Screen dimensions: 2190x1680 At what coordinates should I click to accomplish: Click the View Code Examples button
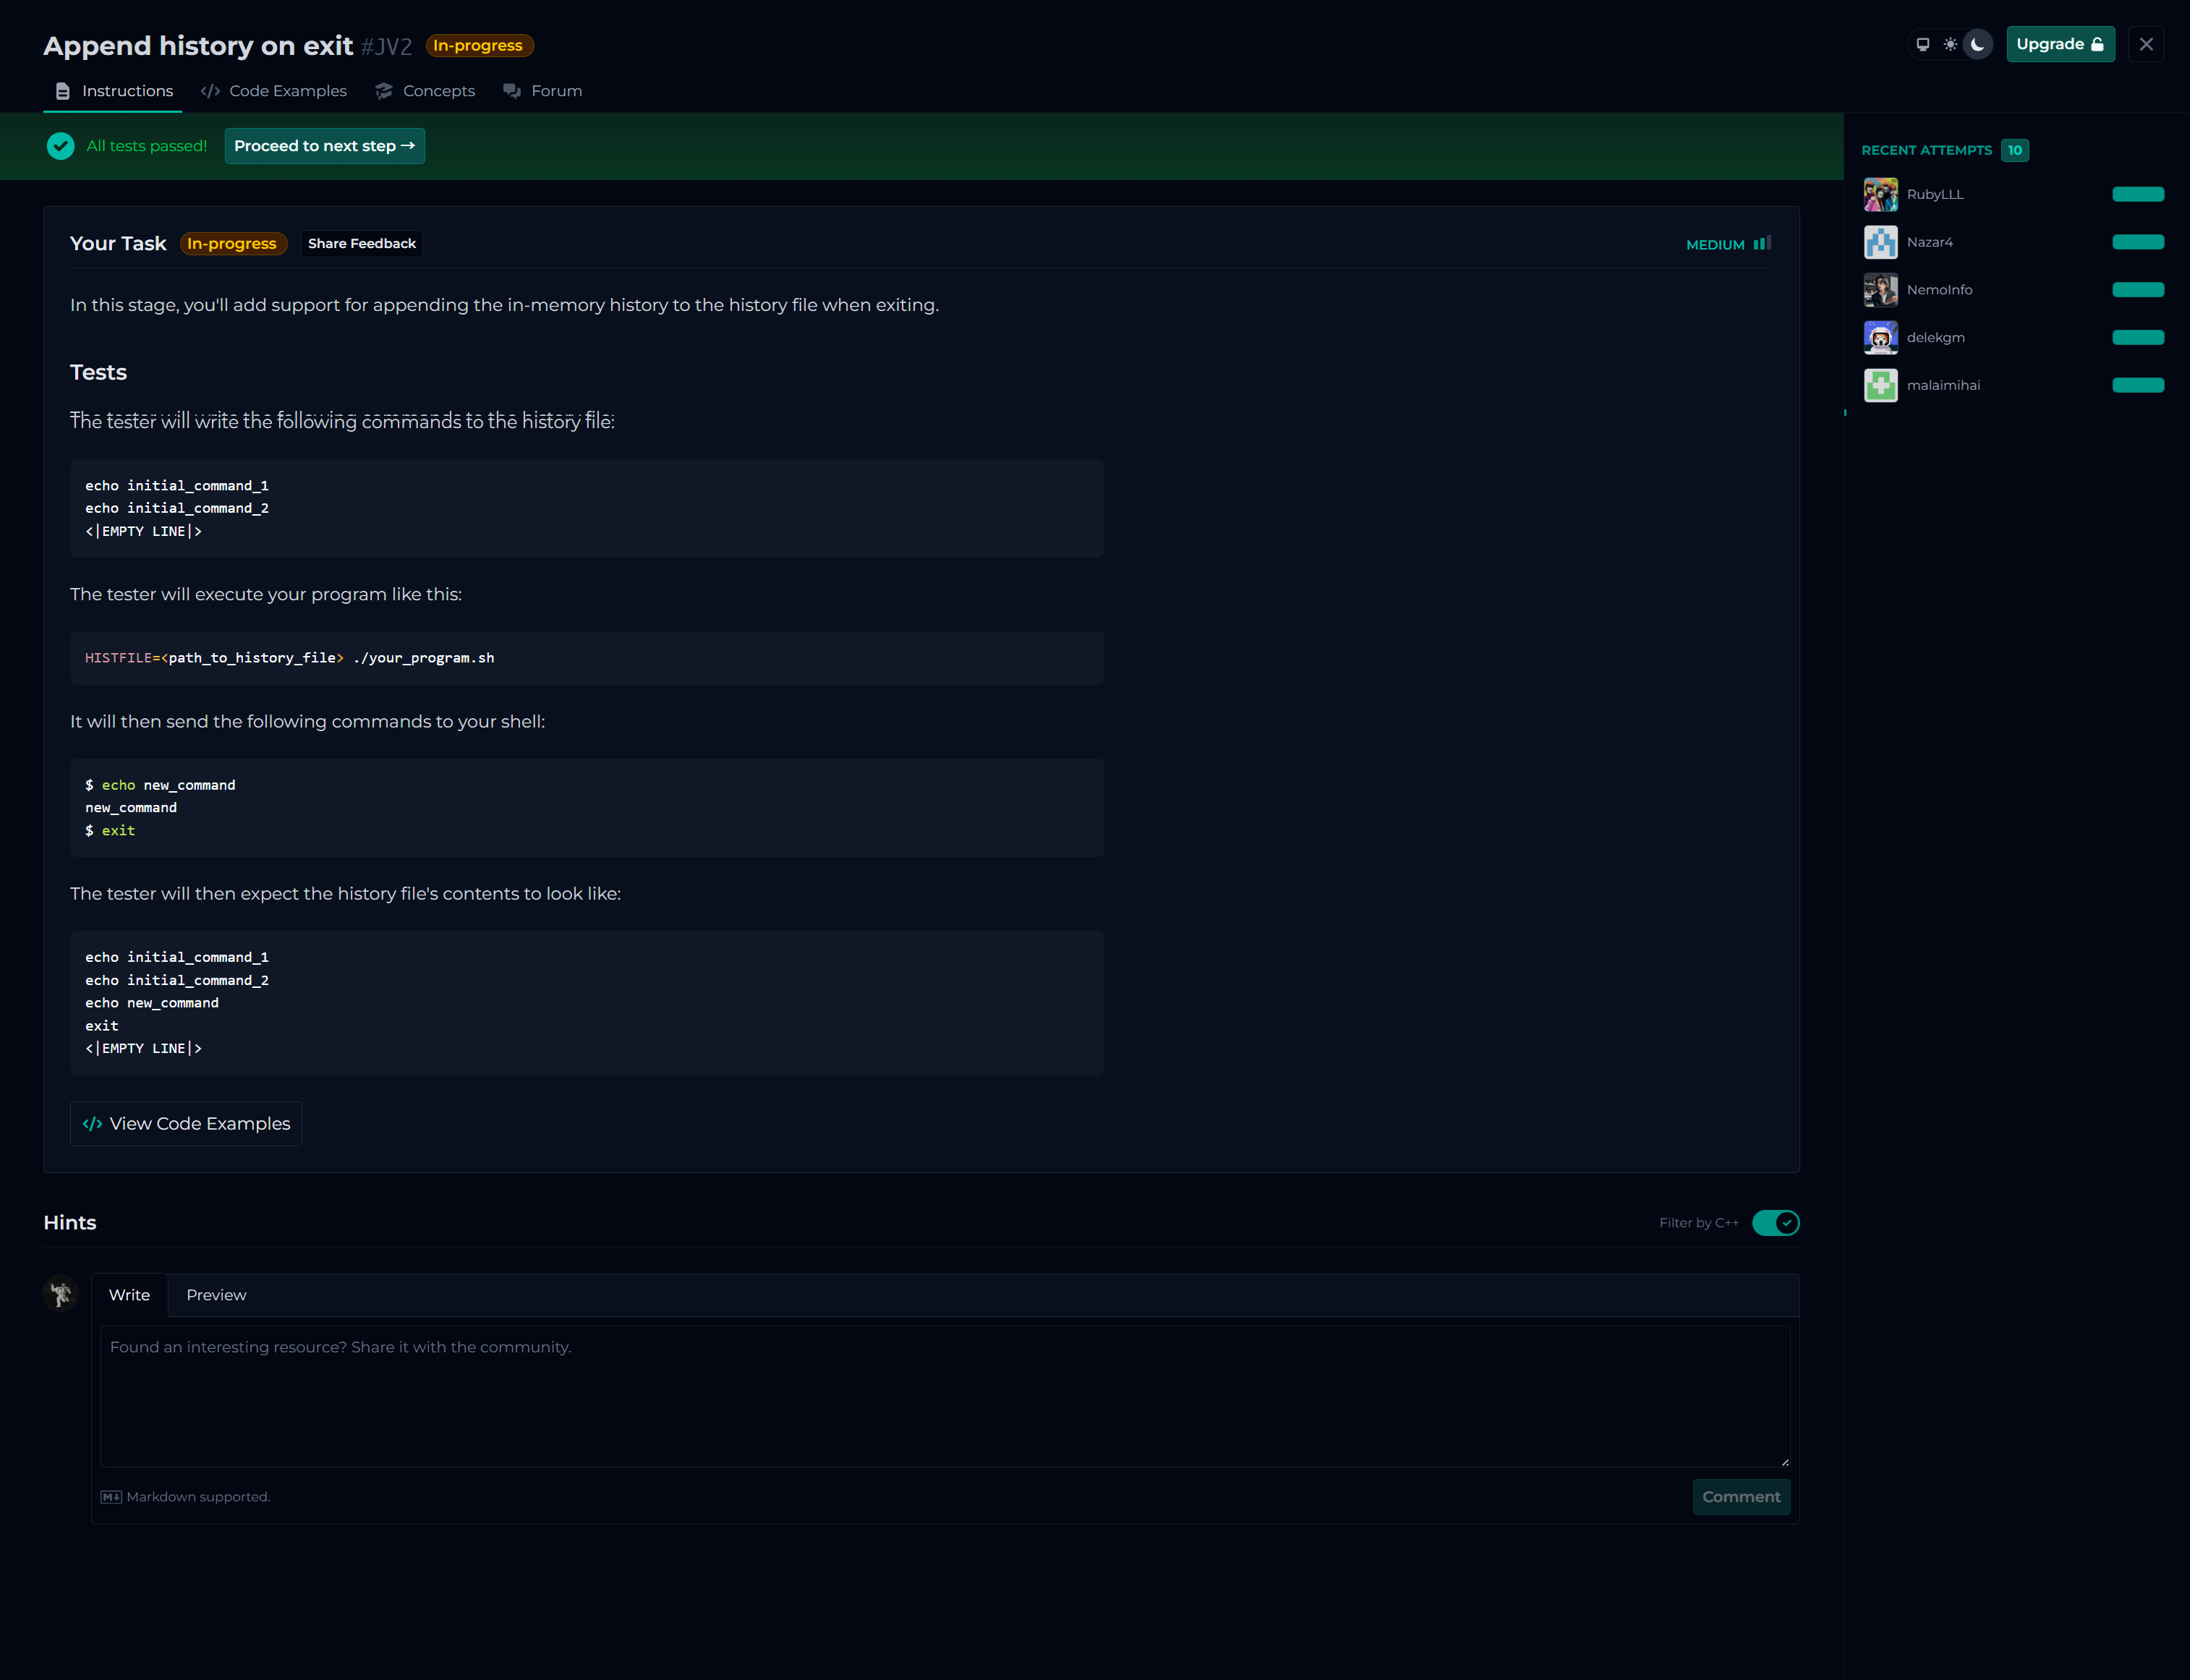click(x=186, y=1124)
